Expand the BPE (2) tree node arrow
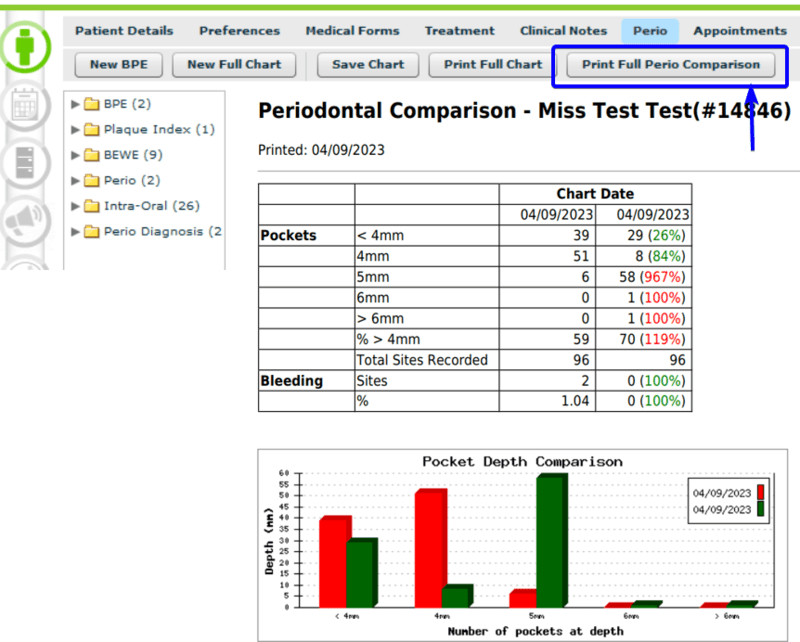 click(x=75, y=104)
